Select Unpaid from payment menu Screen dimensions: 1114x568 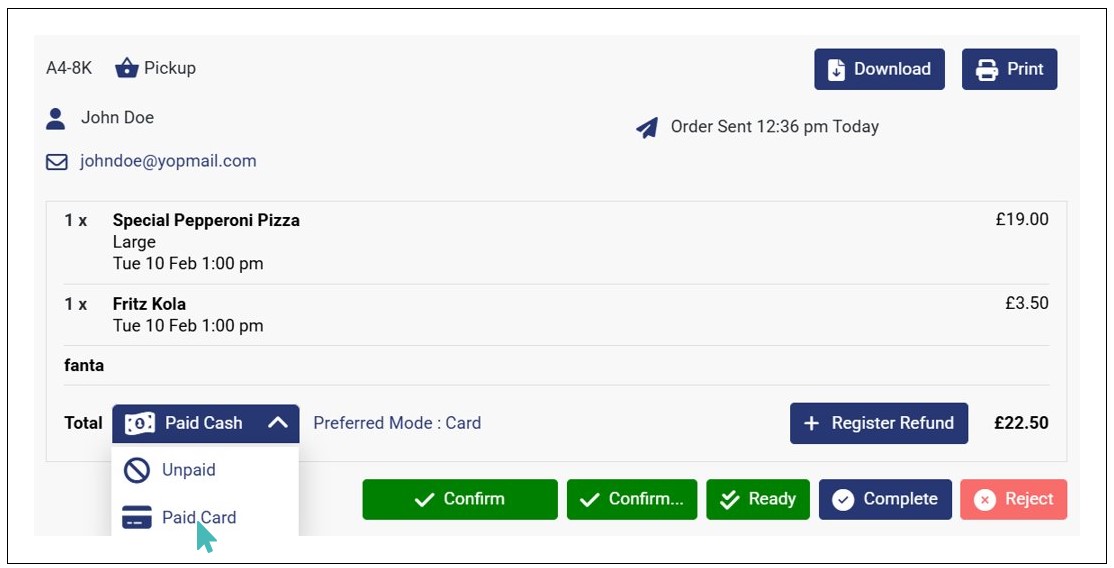click(x=188, y=470)
